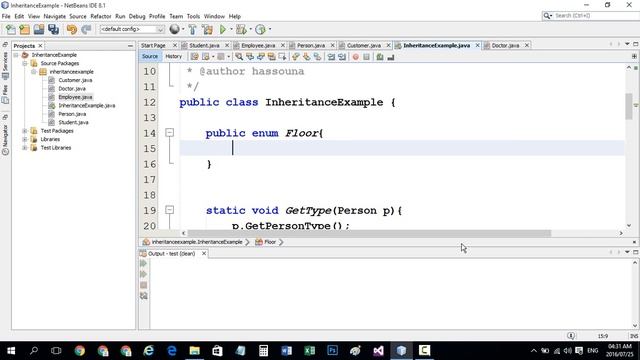Image resolution: width=640 pixels, height=360 pixels.
Task: Click the Undo toolbar icon
Action: pos(72,29)
